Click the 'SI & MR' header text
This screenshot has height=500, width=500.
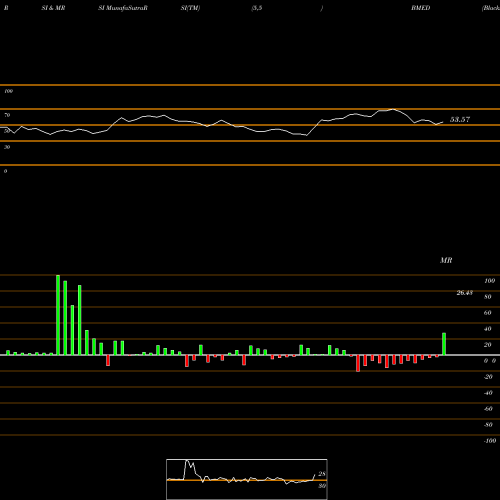click(53, 8)
